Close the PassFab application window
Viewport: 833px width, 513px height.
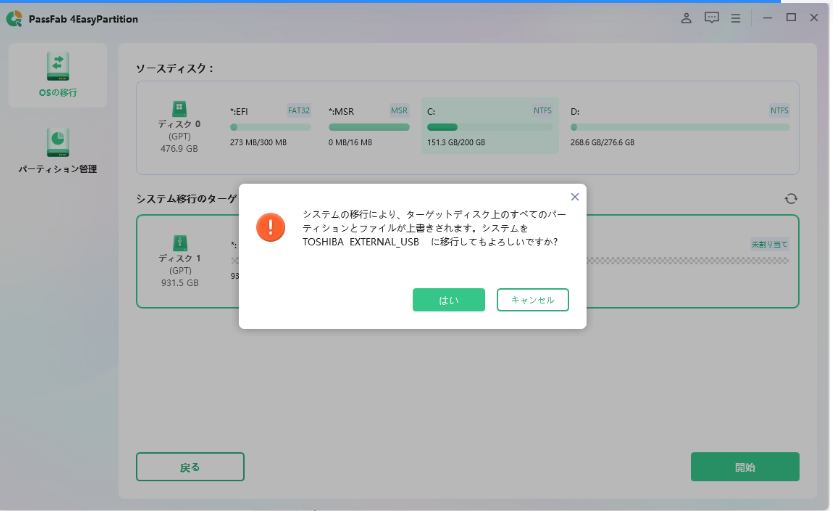tap(813, 18)
